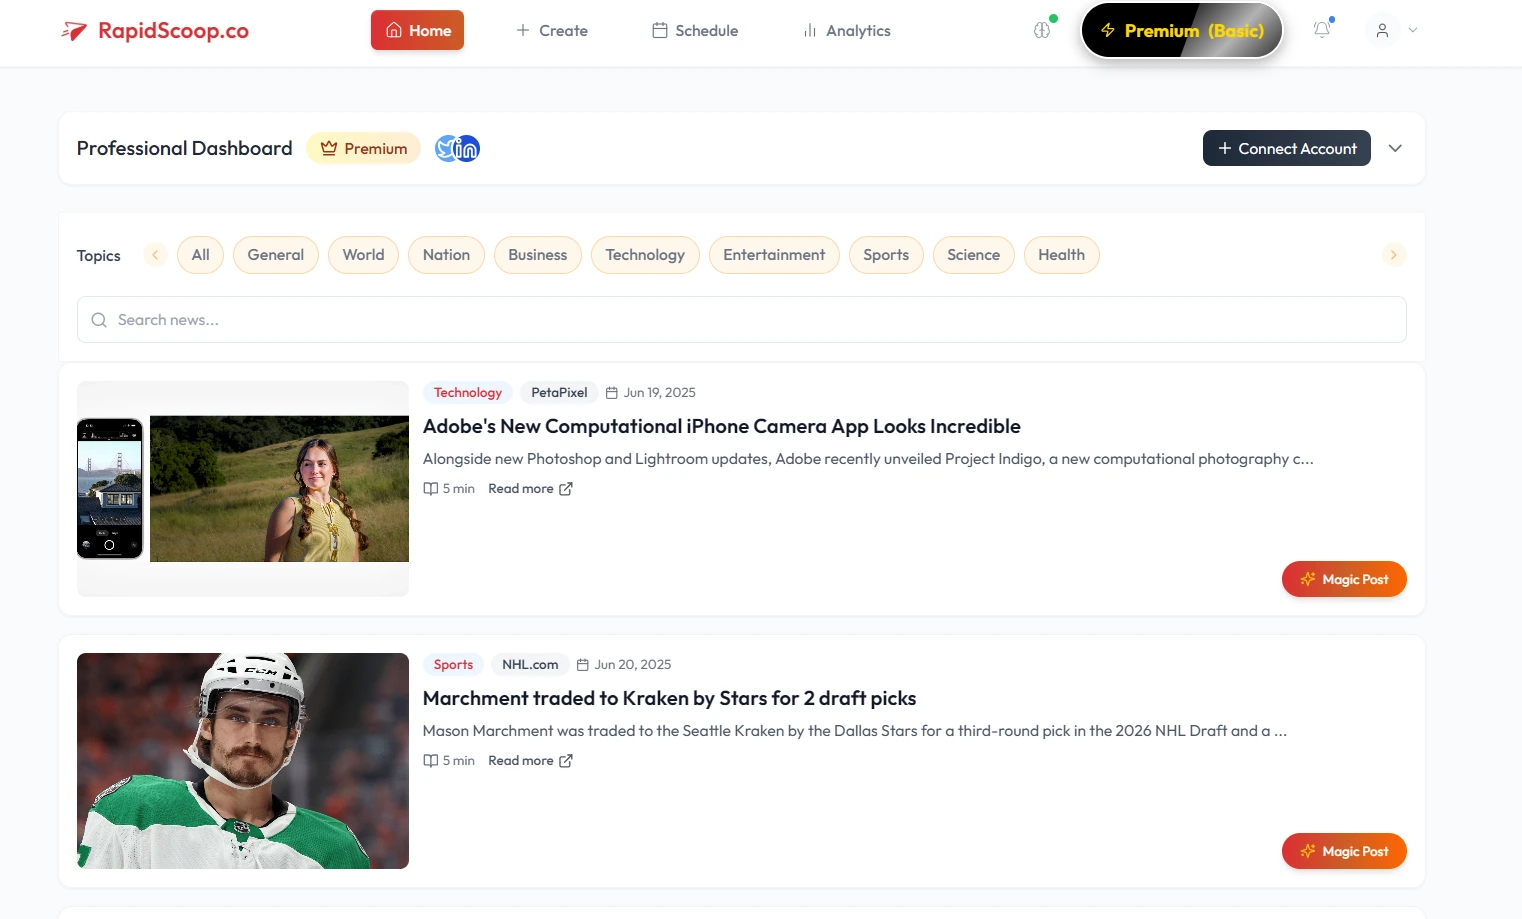Focus the Search news field
This screenshot has height=919, width=1522.
(742, 320)
